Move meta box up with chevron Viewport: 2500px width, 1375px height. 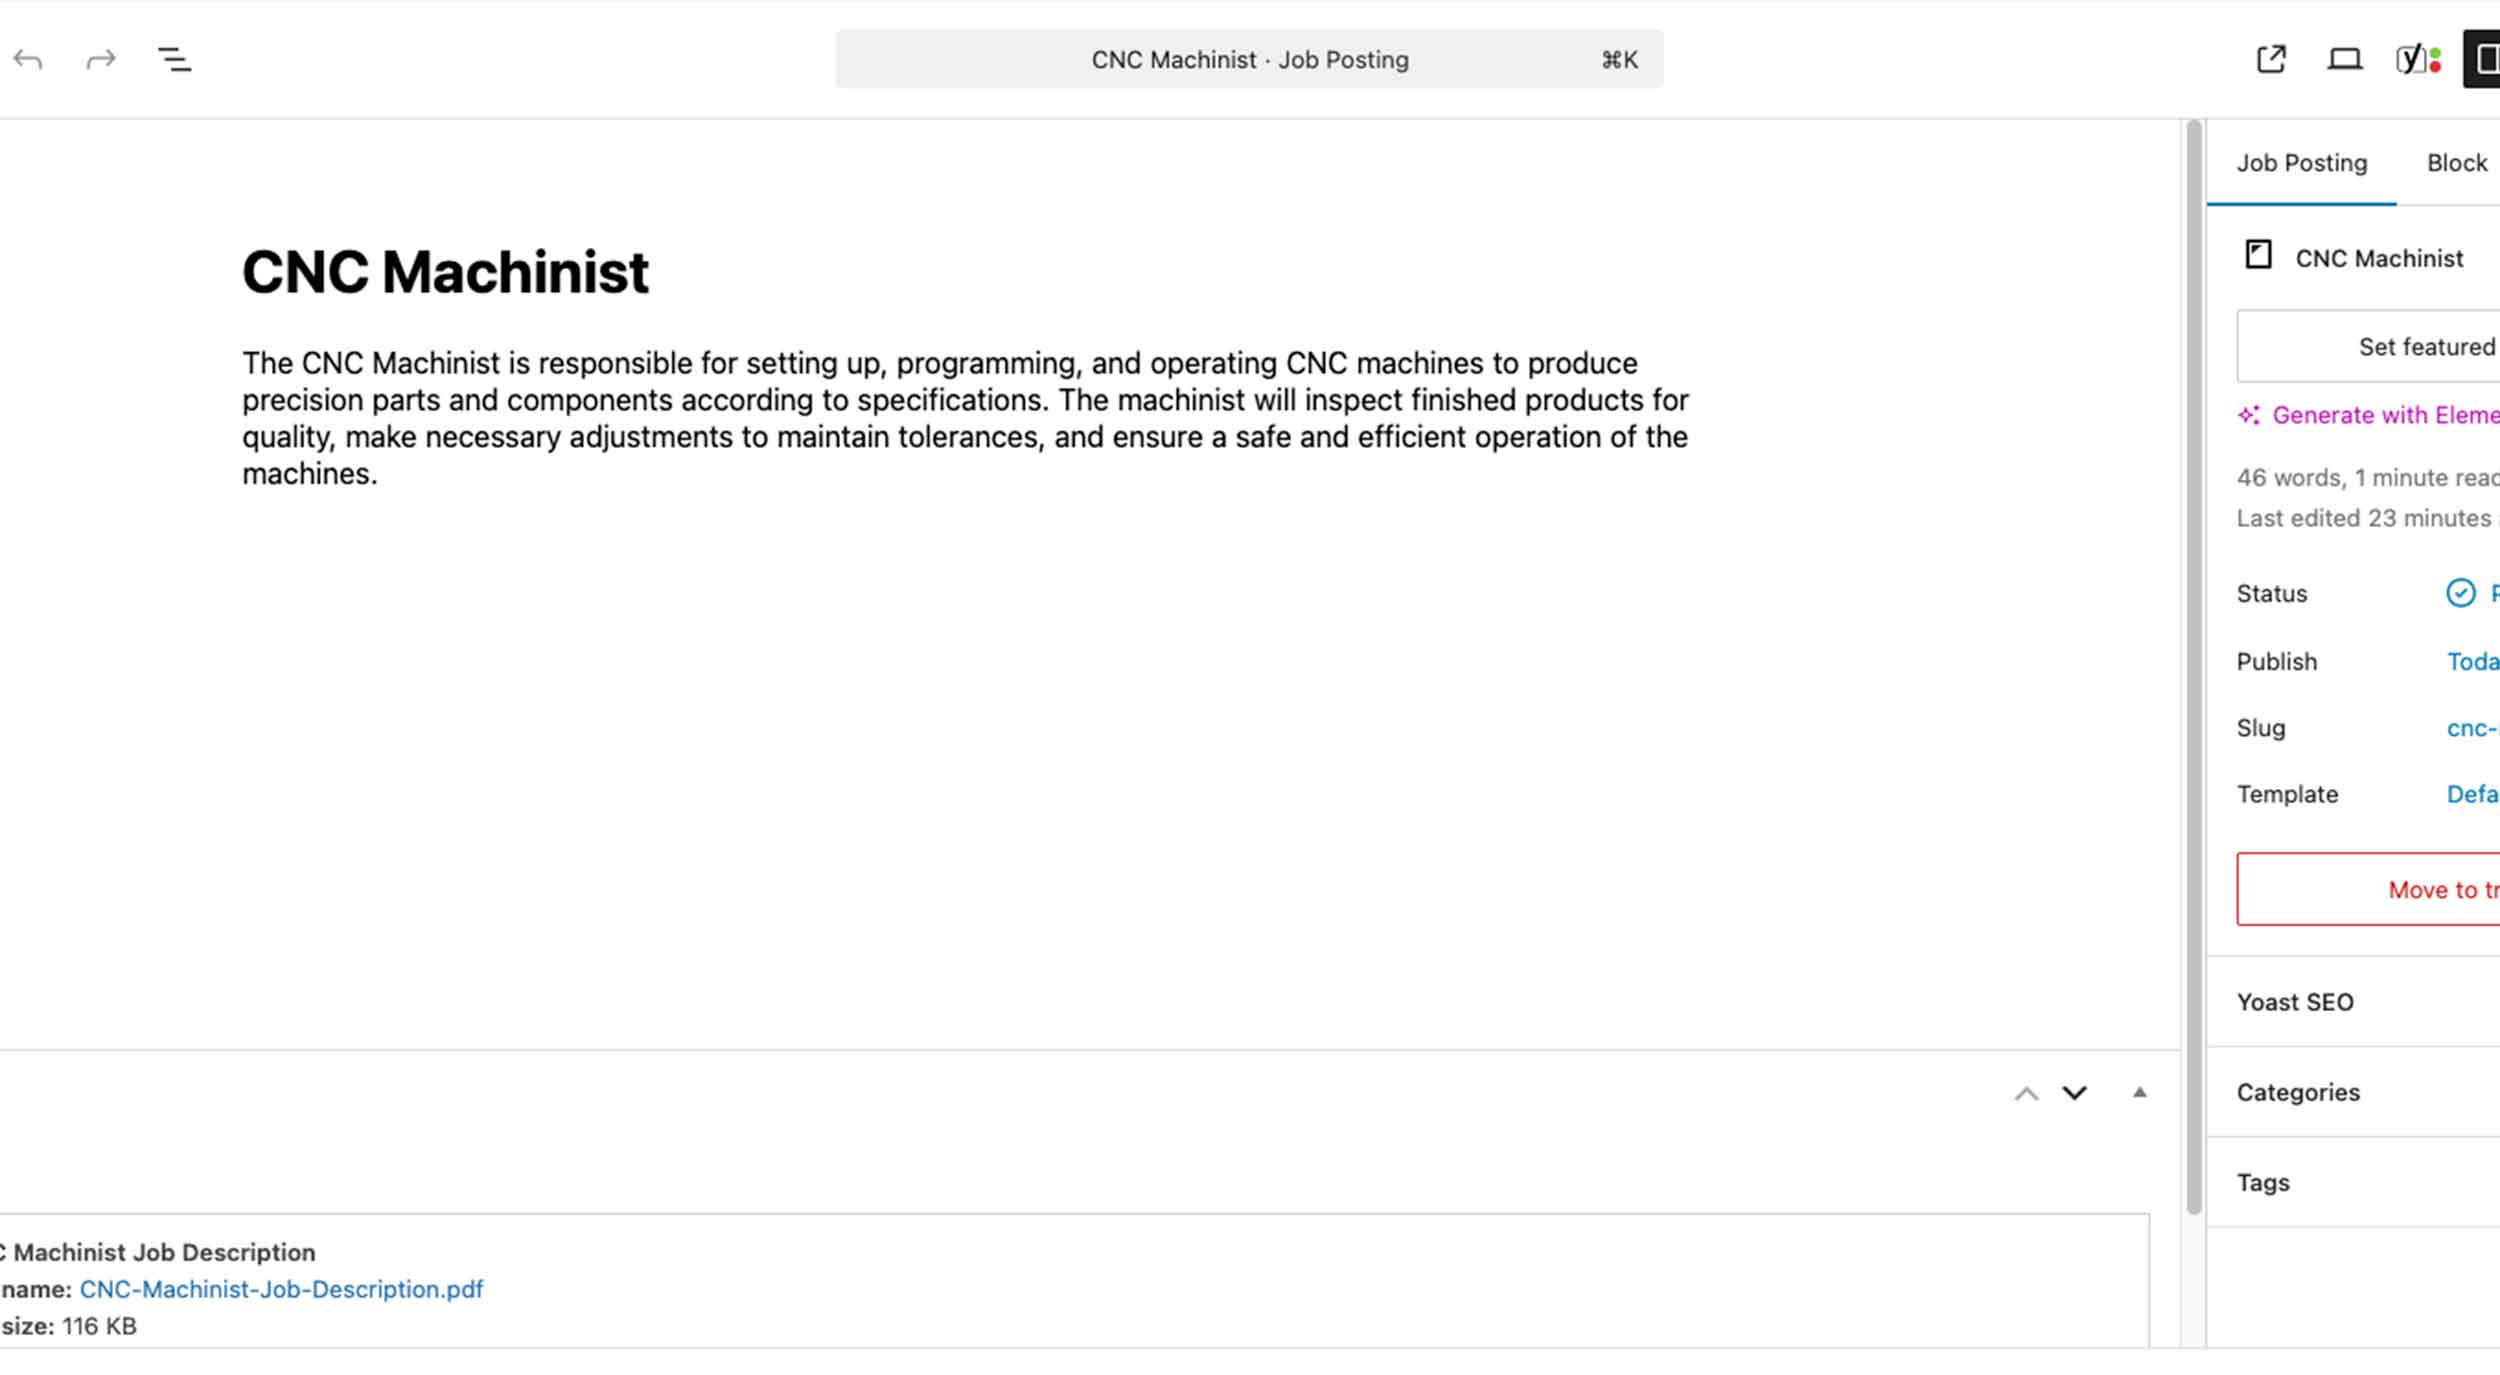coord(2026,1094)
